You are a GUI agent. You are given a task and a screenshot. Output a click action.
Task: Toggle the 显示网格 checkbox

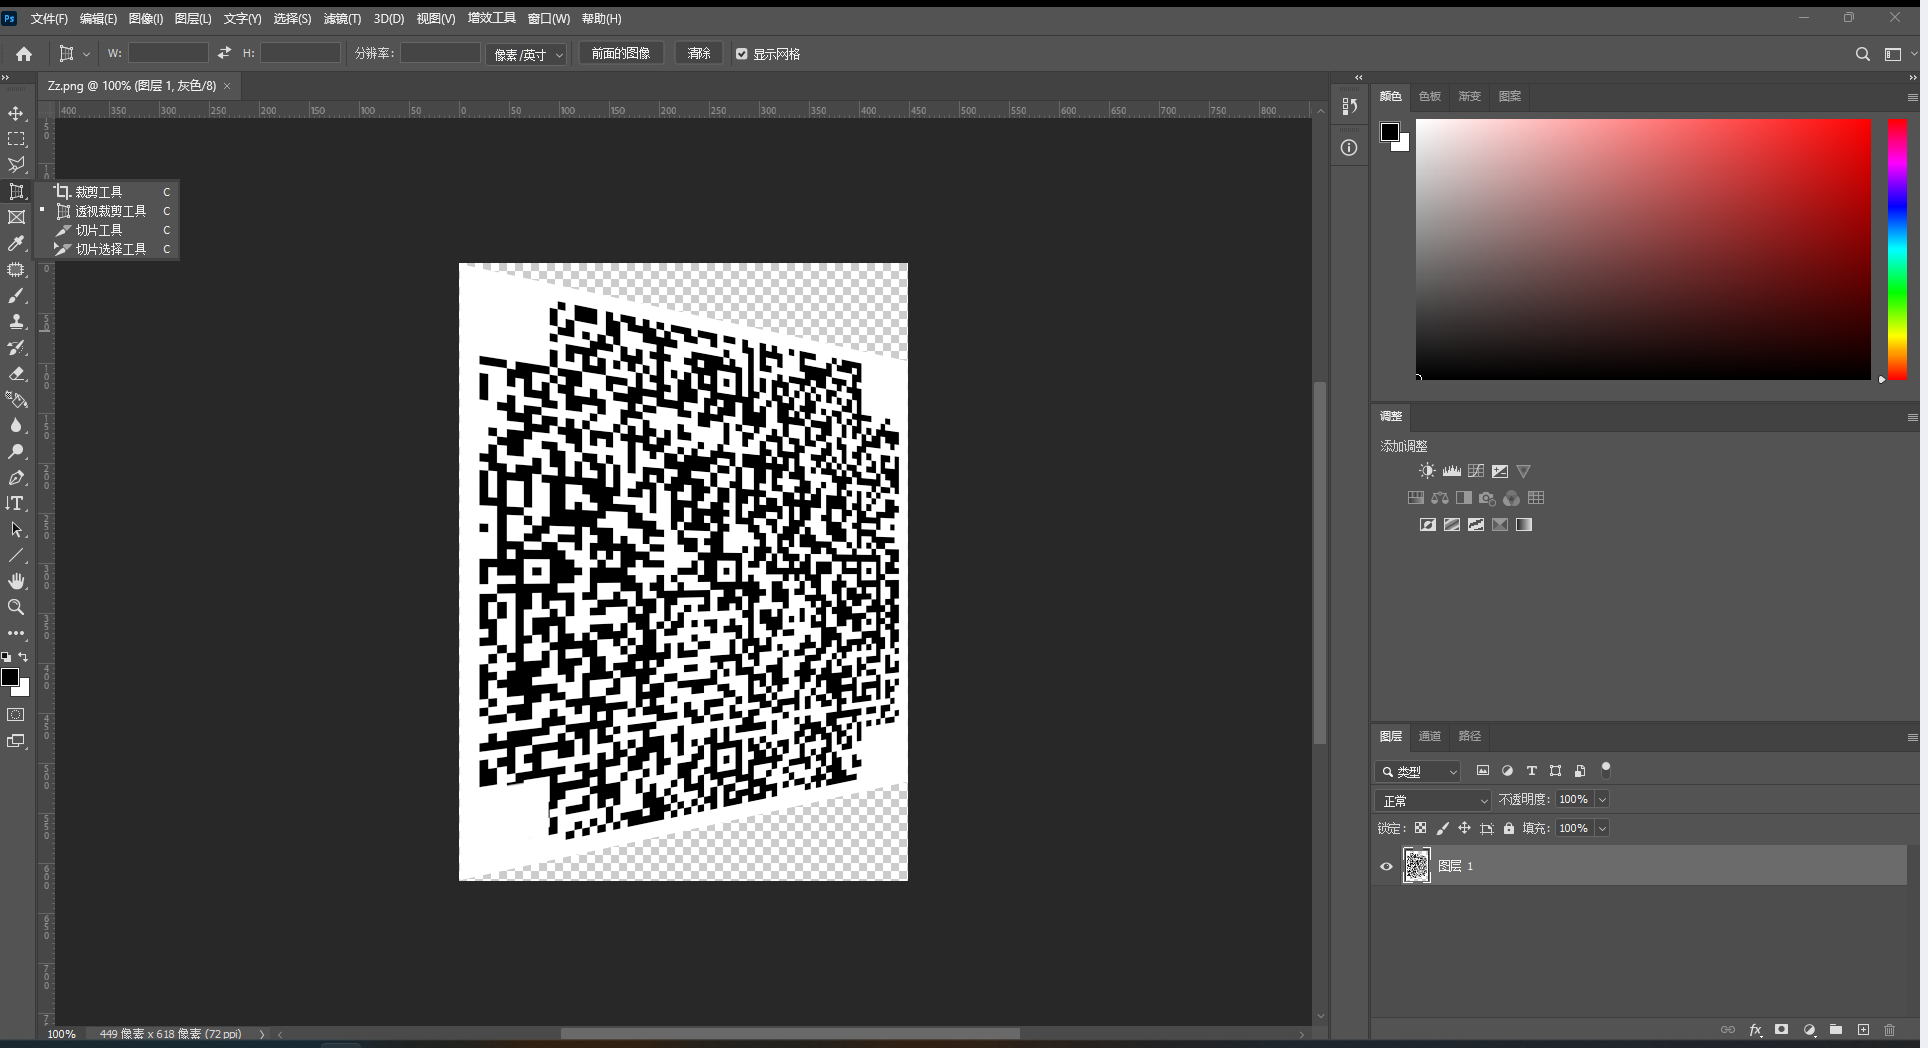[742, 54]
